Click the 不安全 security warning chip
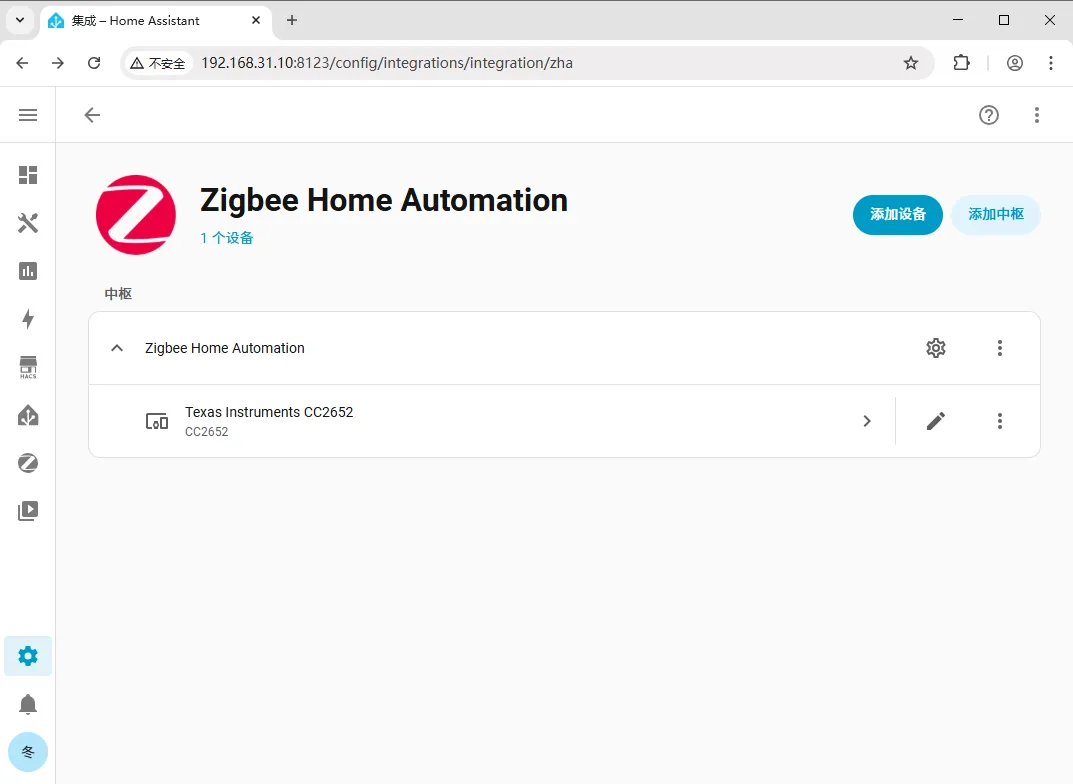The height and width of the screenshot is (784, 1073). (x=158, y=63)
